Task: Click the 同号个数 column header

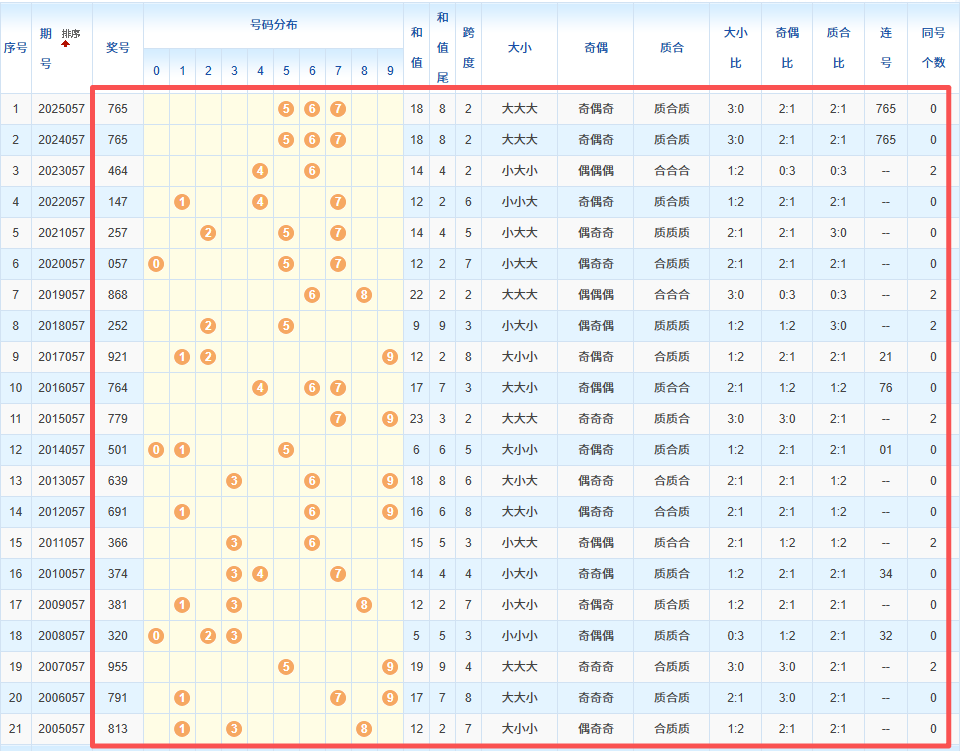Action: pos(933,48)
